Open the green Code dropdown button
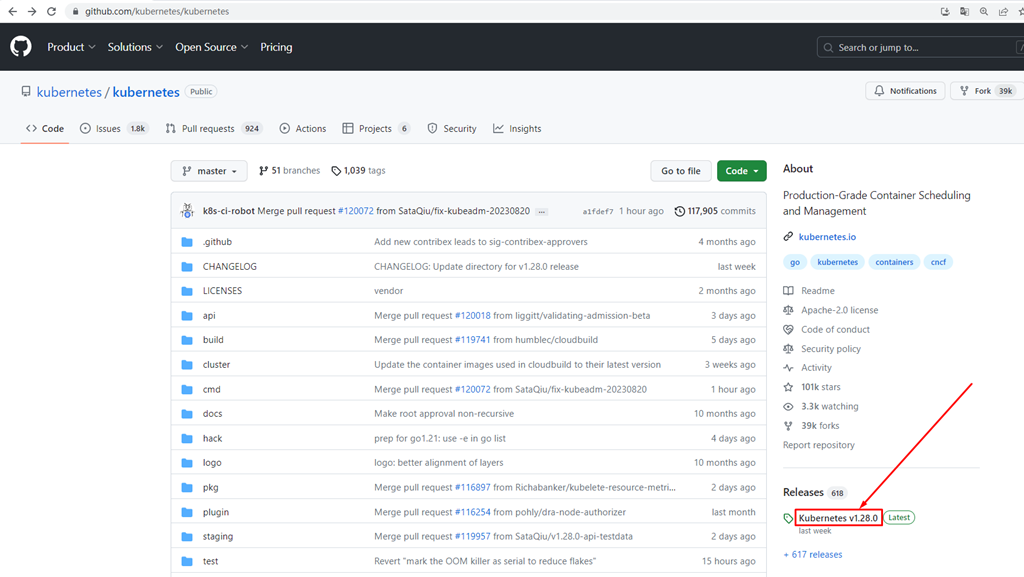This screenshot has height=577, width=1024. pyautogui.click(x=741, y=171)
